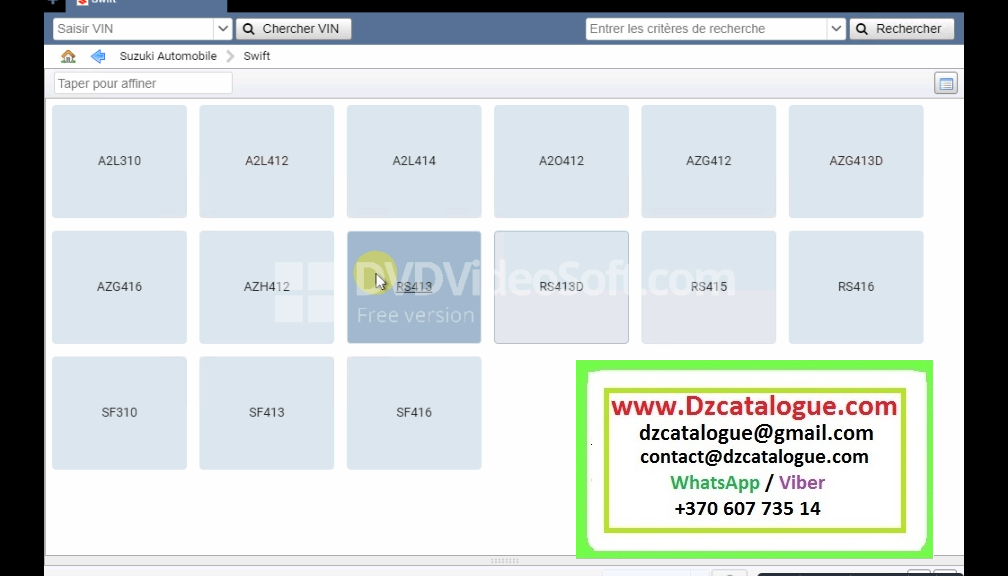The image size is (1008, 576).
Task: Select the AZH412 model tile
Action: point(267,287)
